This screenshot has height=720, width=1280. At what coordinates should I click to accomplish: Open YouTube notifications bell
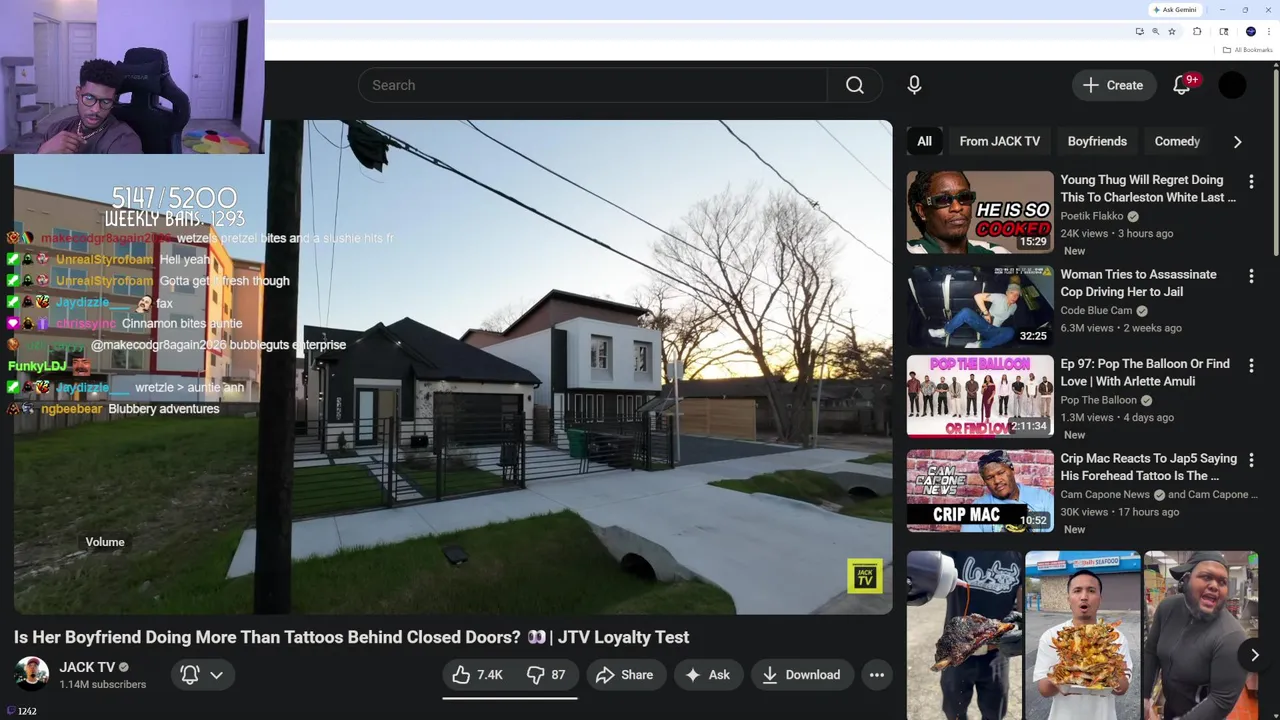point(1182,85)
